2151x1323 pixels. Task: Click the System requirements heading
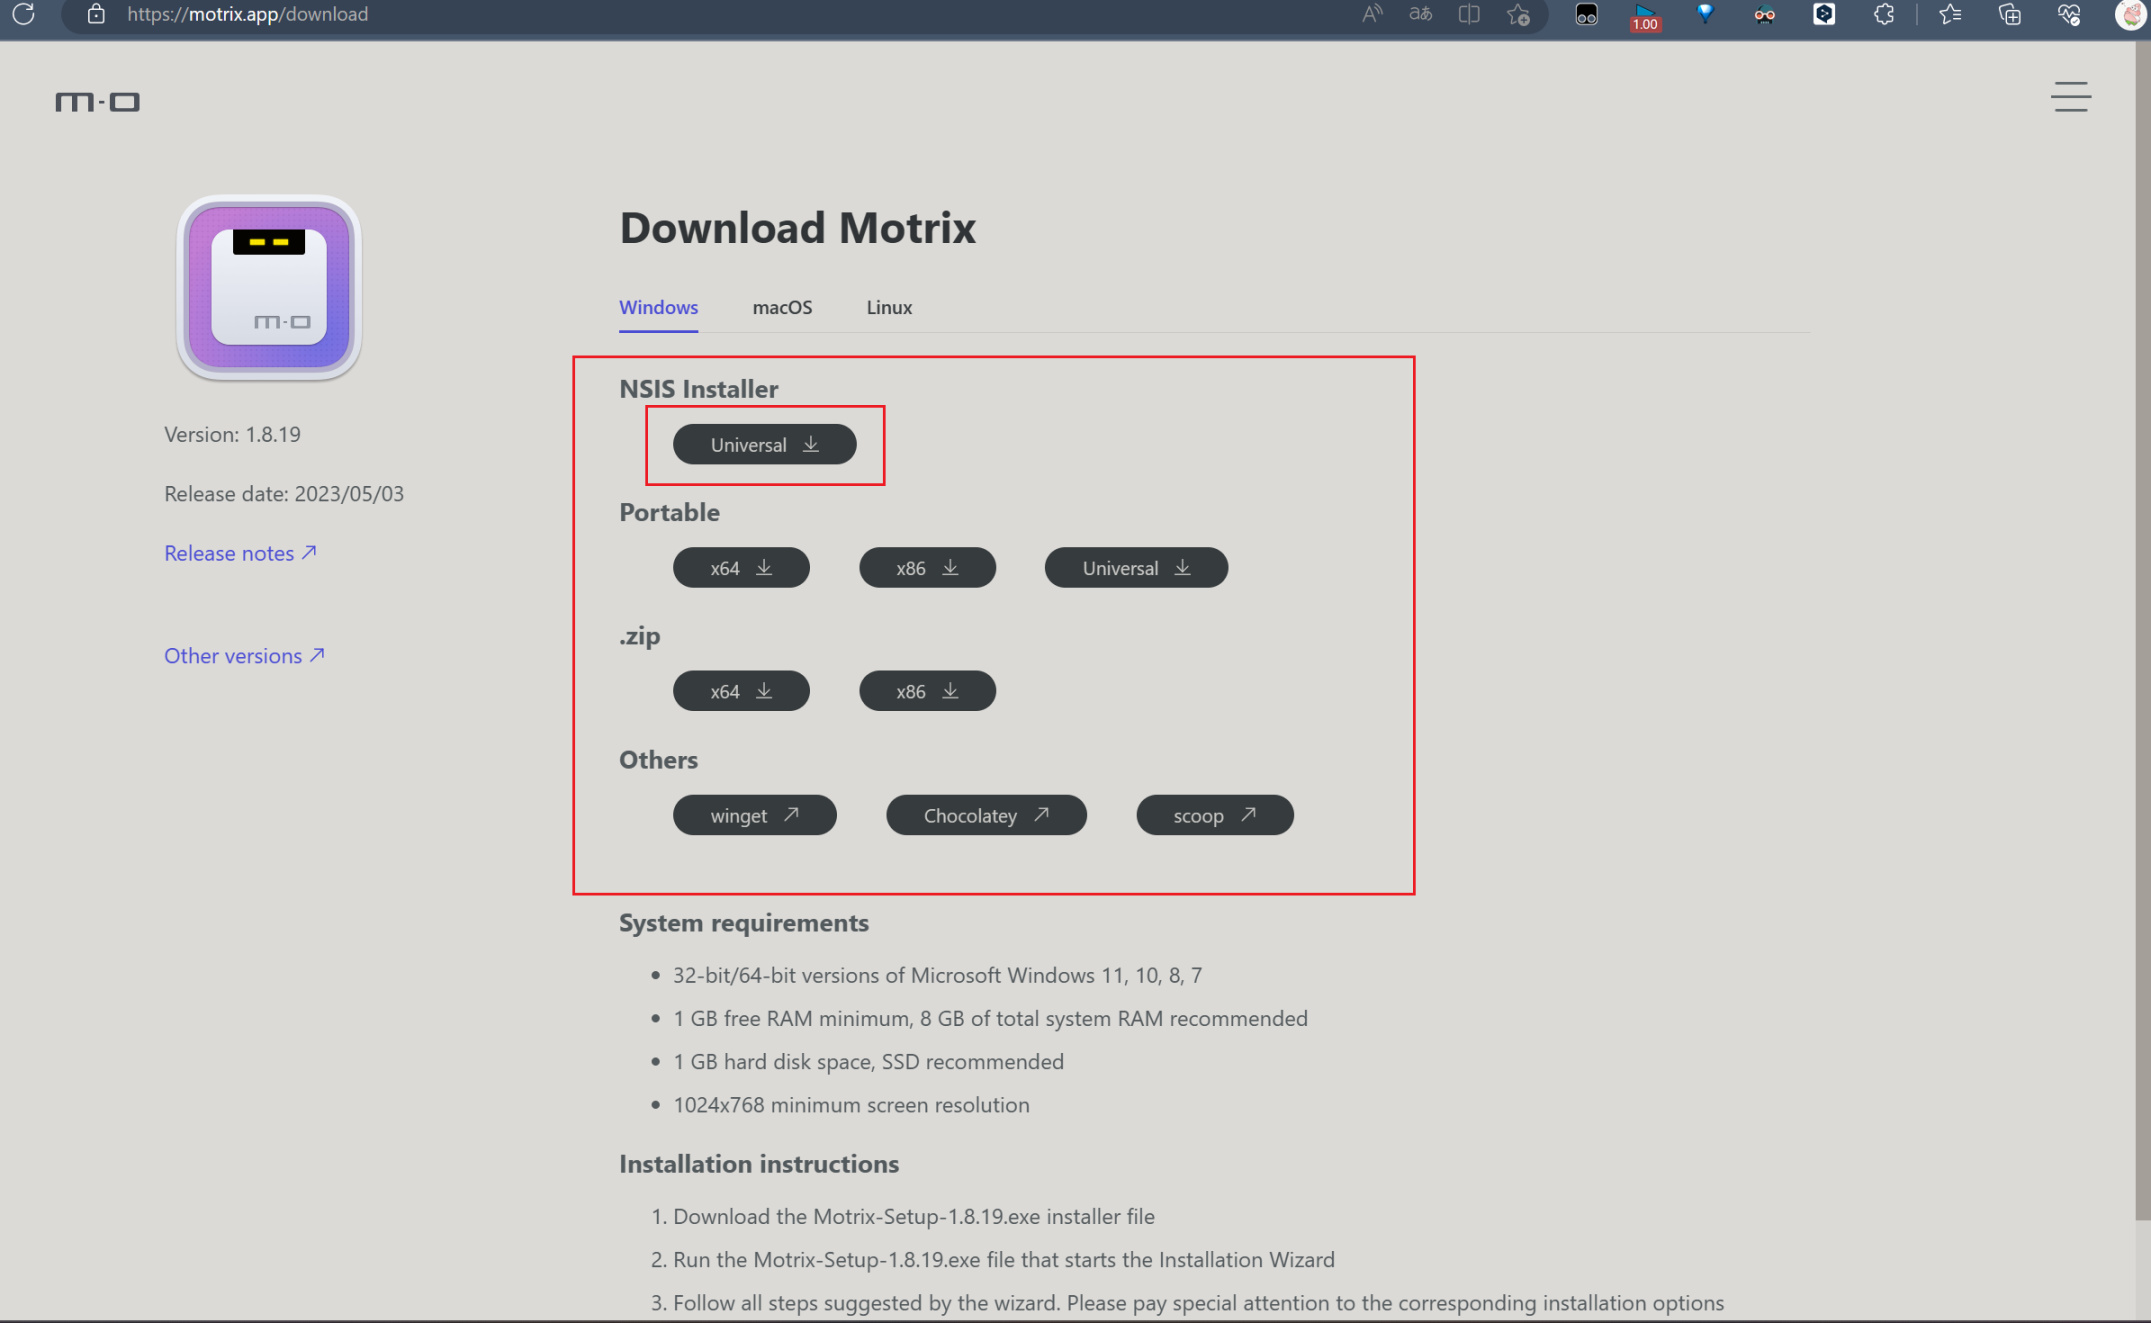pyautogui.click(x=743, y=922)
